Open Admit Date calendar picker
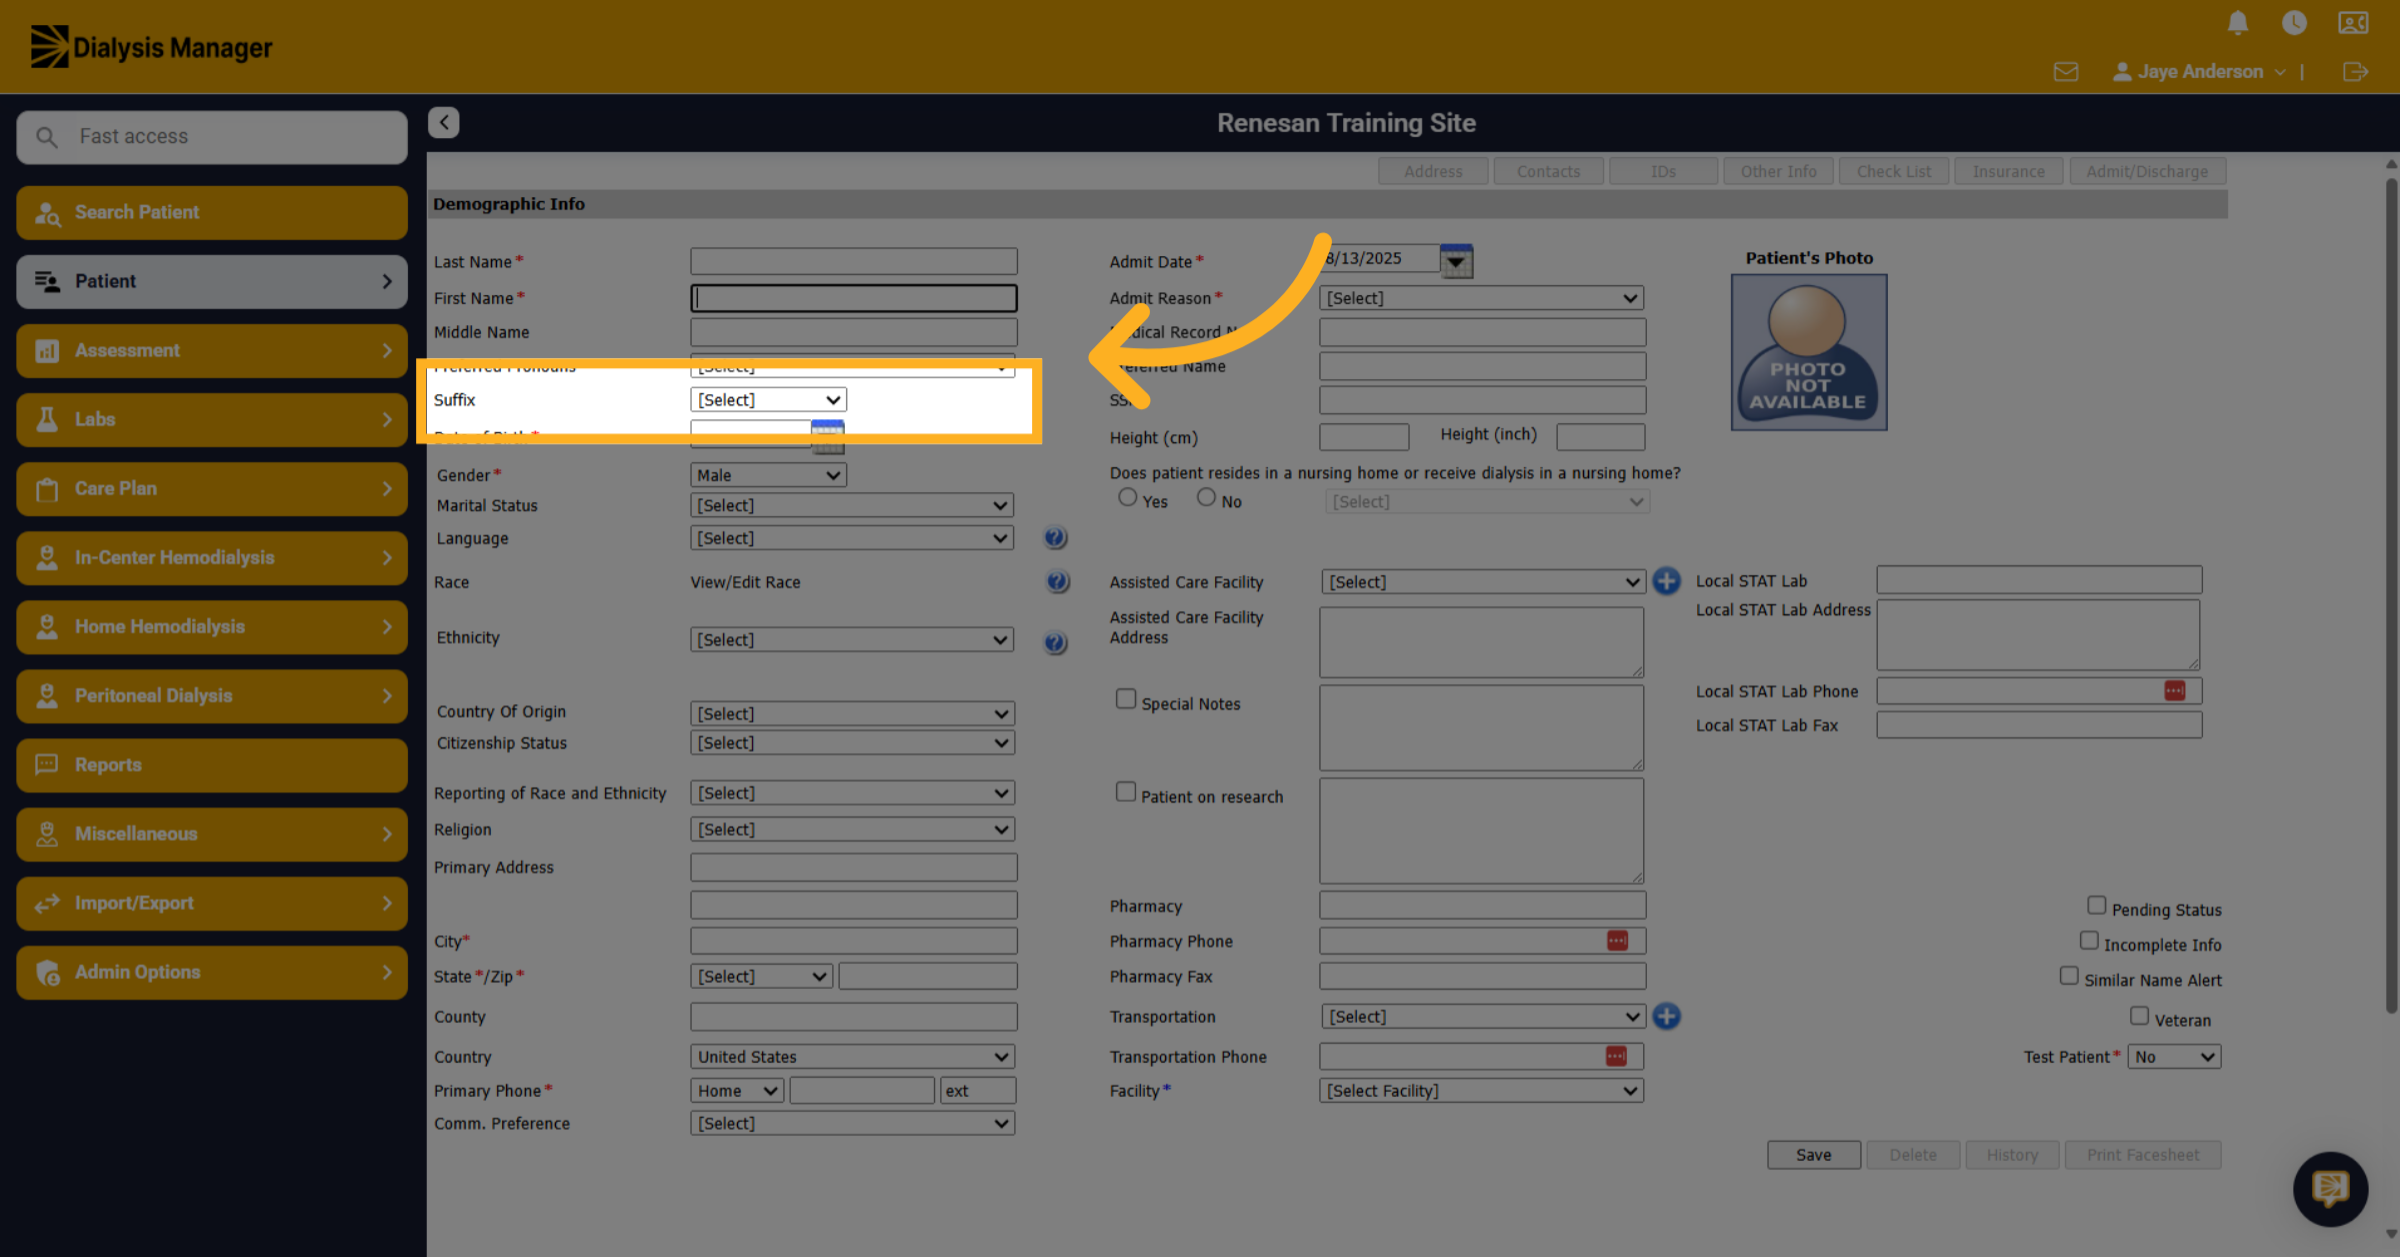 (x=1456, y=261)
